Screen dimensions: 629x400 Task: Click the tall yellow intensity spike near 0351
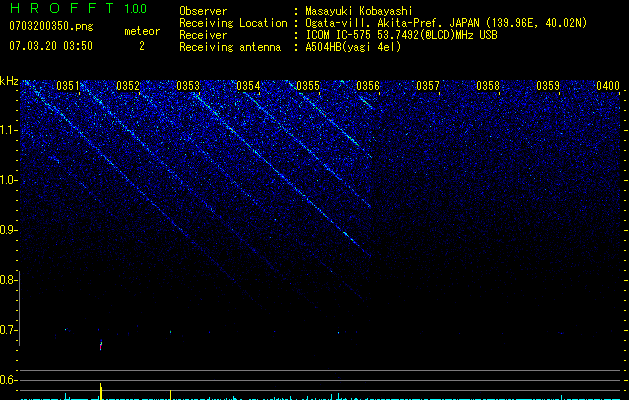tap(101, 391)
